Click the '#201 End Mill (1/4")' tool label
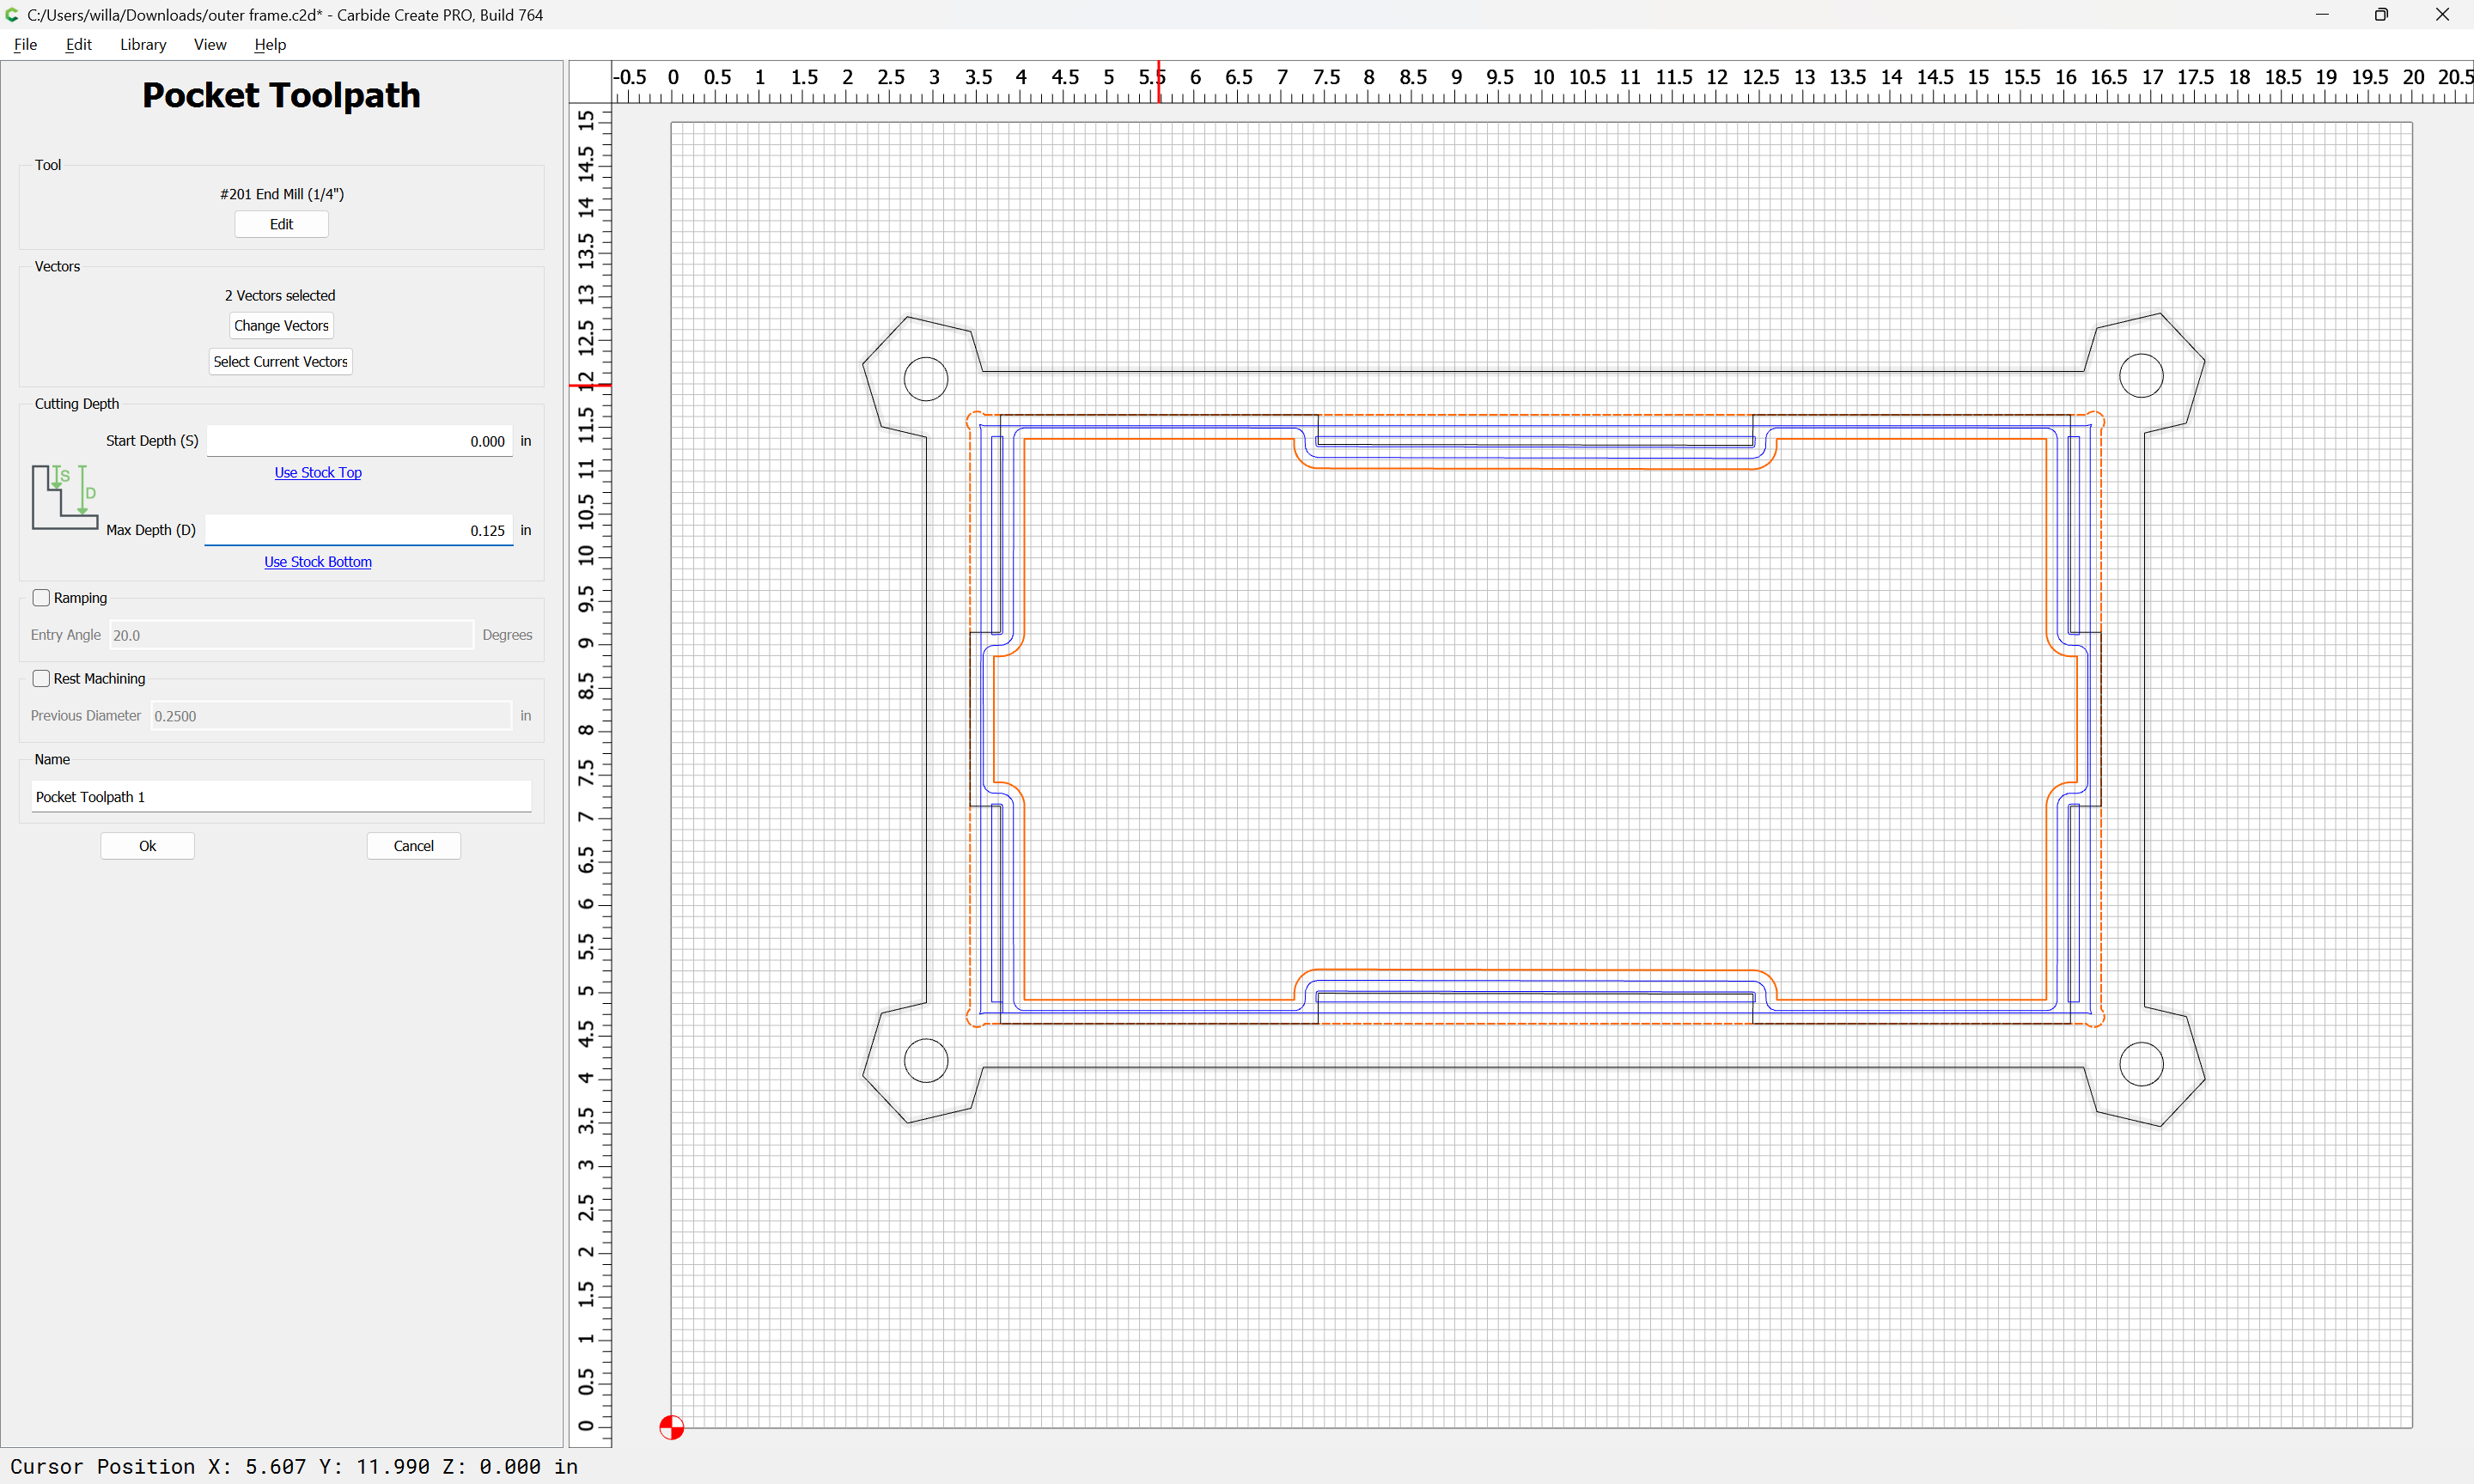2474x1484 pixels. click(x=281, y=194)
